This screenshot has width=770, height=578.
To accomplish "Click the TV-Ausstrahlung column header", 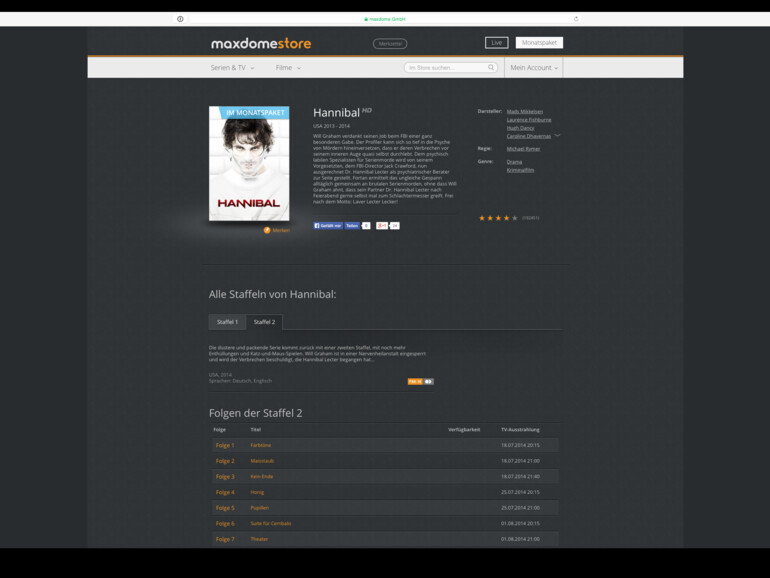I will (520, 430).
